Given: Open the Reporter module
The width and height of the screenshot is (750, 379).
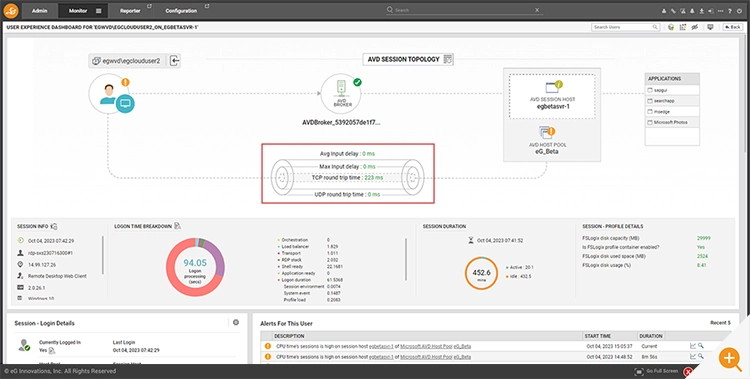Looking at the screenshot, I should 130,11.
